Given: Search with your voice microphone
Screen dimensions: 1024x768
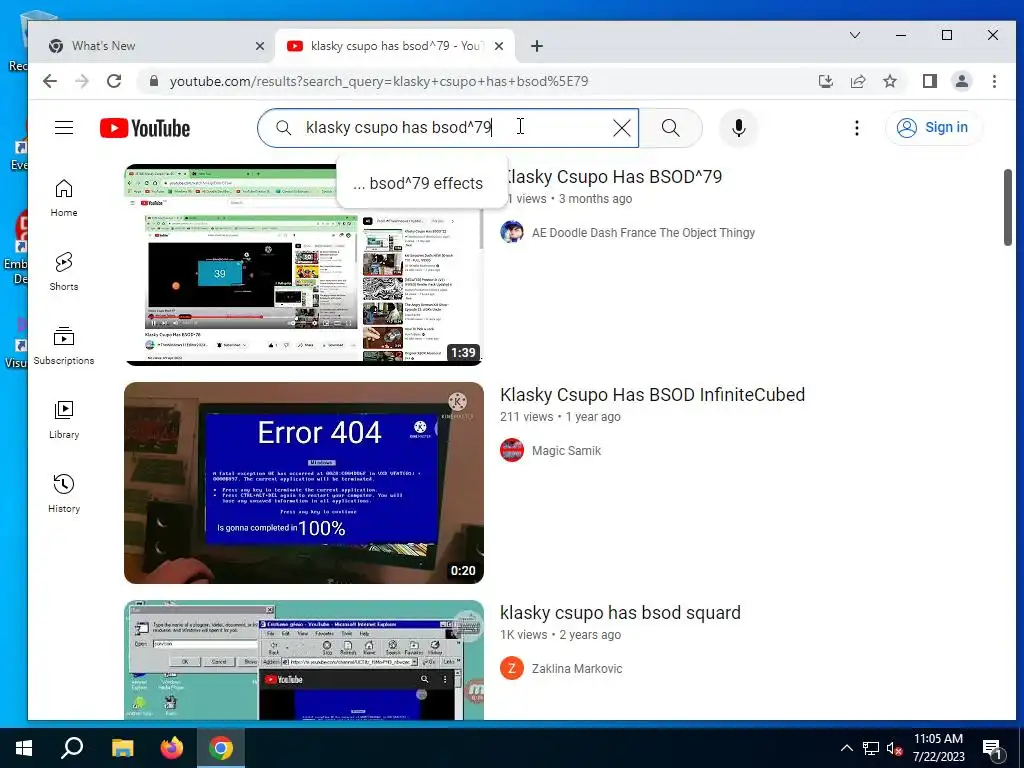Looking at the screenshot, I should [x=739, y=128].
